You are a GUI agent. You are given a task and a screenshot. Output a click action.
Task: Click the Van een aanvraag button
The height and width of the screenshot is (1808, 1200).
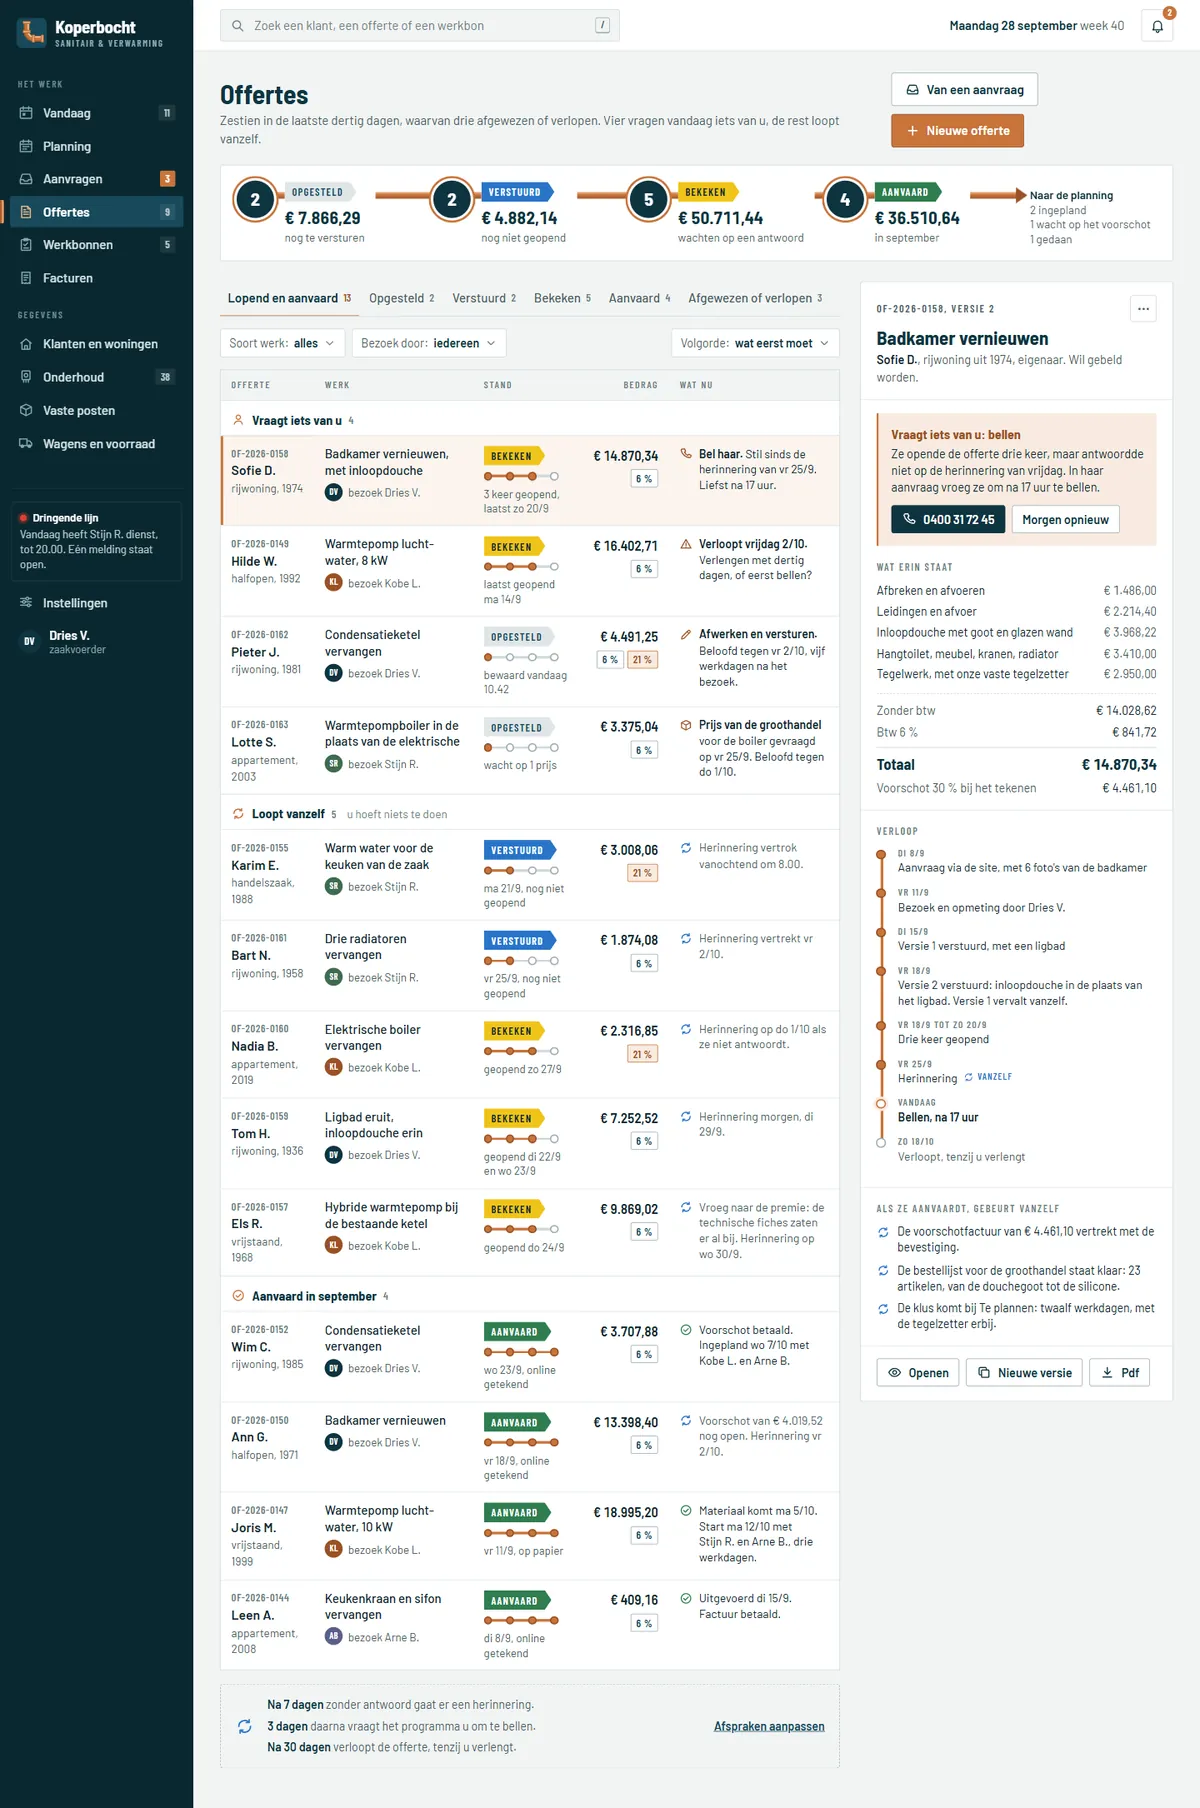coord(964,90)
